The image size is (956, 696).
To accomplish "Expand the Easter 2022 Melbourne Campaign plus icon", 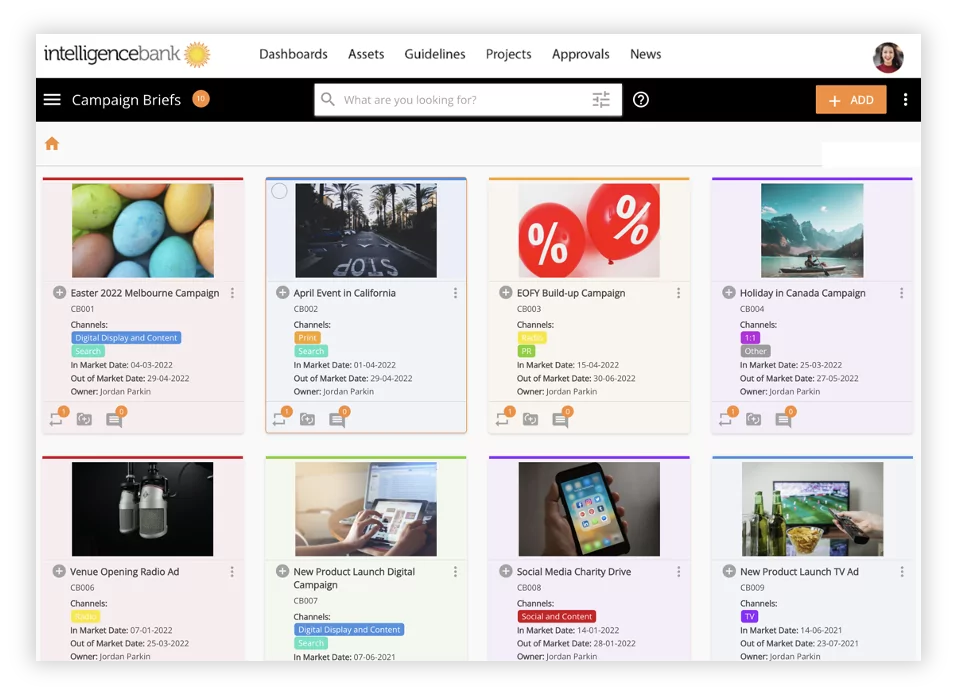I will [x=59, y=293].
